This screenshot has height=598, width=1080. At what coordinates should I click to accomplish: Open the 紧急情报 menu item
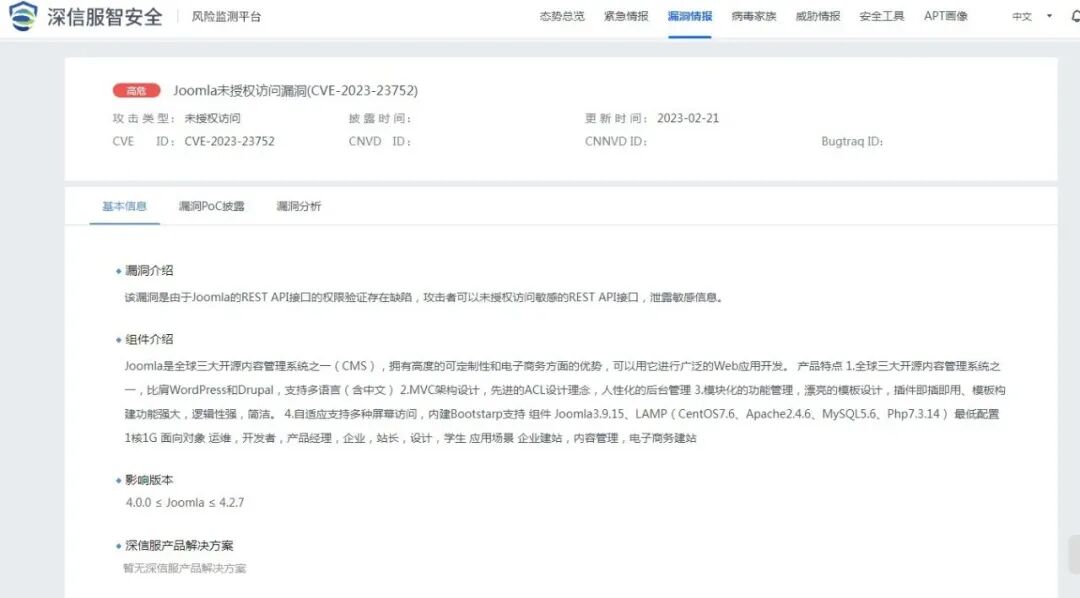point(626,16)
